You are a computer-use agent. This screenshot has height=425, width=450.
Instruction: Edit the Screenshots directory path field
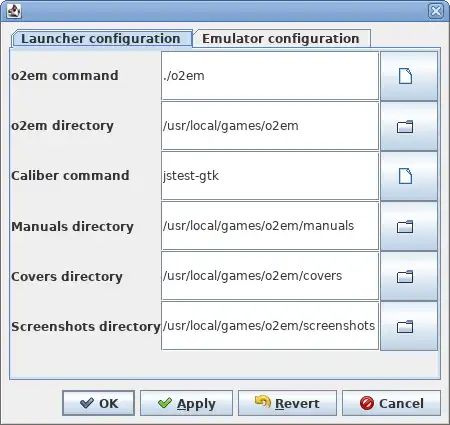pyautogui.click(x=270, y=326)
